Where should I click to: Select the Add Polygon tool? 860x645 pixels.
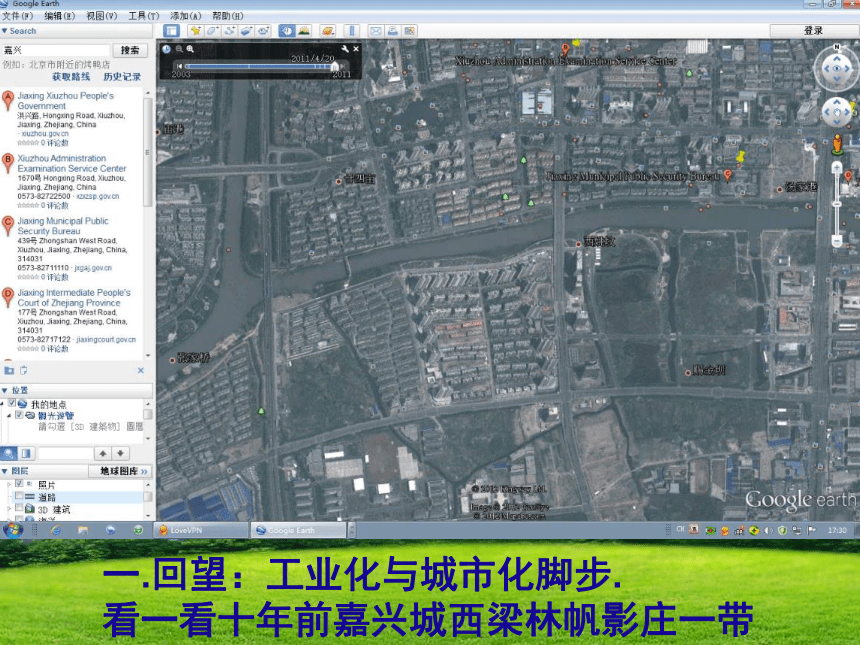click(212, 31)
